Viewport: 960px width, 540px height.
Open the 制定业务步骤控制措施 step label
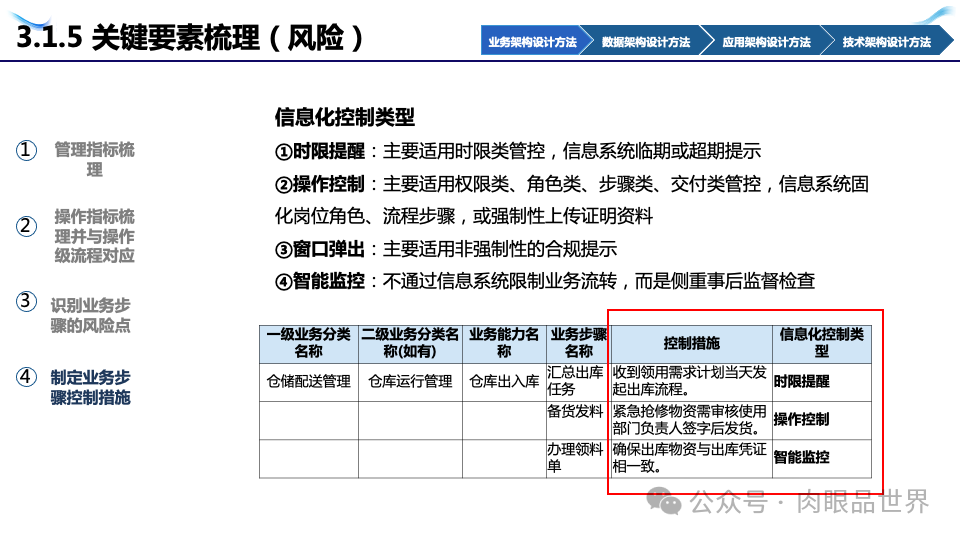tap(91, 387)
